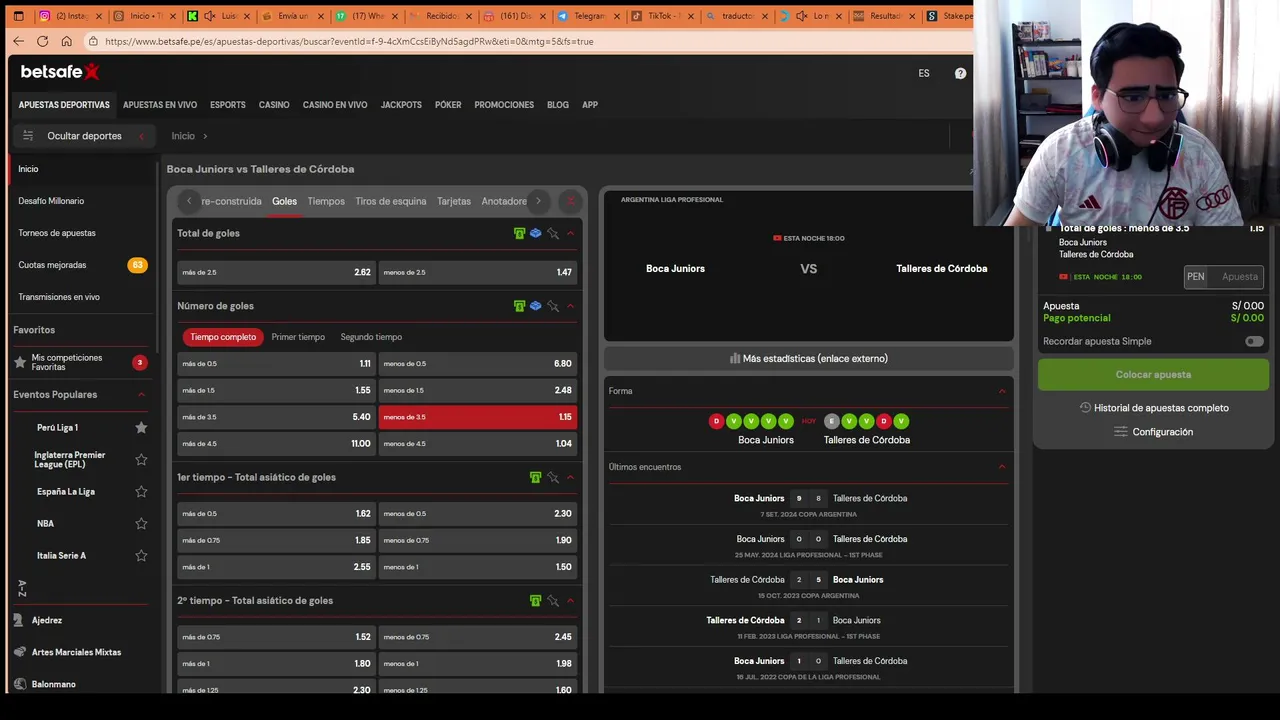Open Ajedrez sport icon in sidebar
This screenshot has height=720, width=1280.
coord(19,620)
